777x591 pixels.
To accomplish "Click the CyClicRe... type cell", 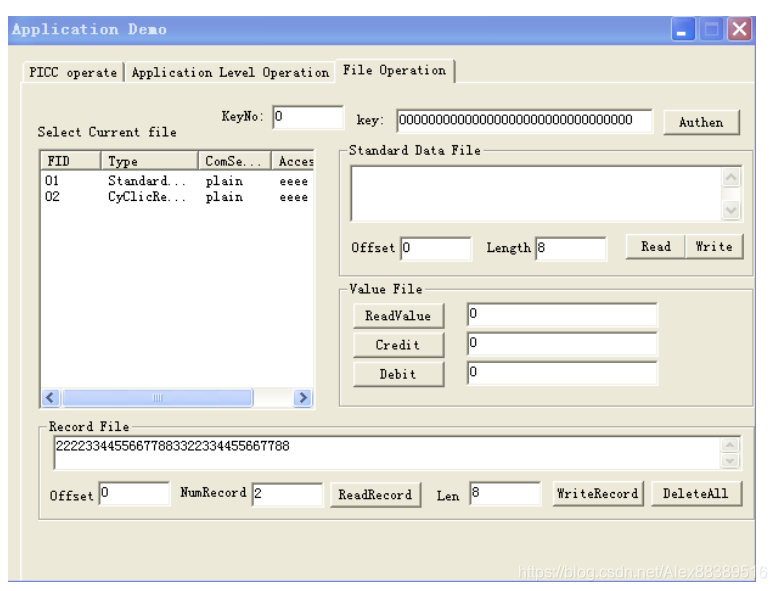I will [x=147, y=197].
